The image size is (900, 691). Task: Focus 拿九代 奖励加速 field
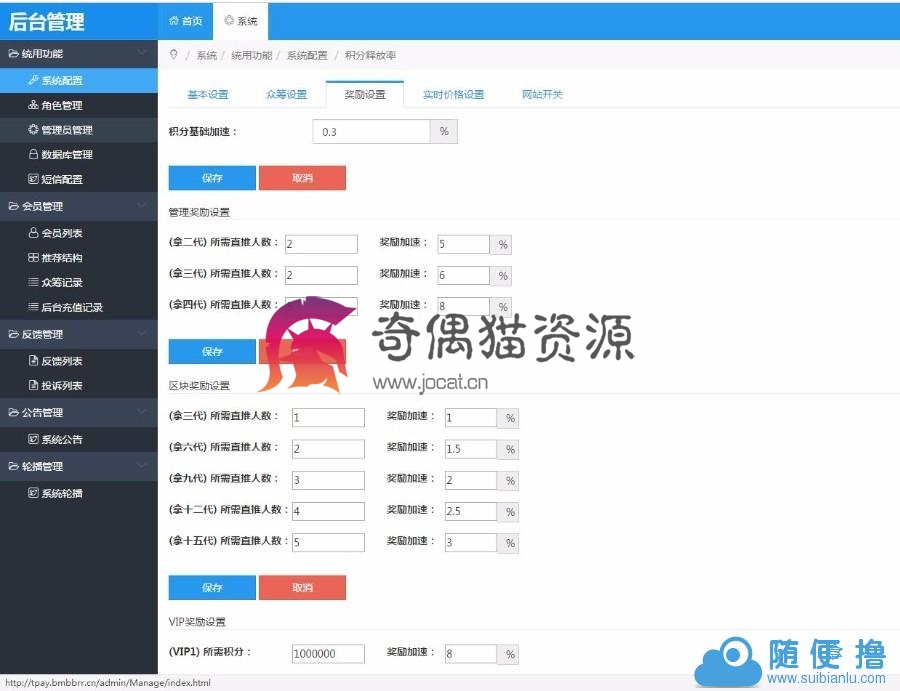471,480
